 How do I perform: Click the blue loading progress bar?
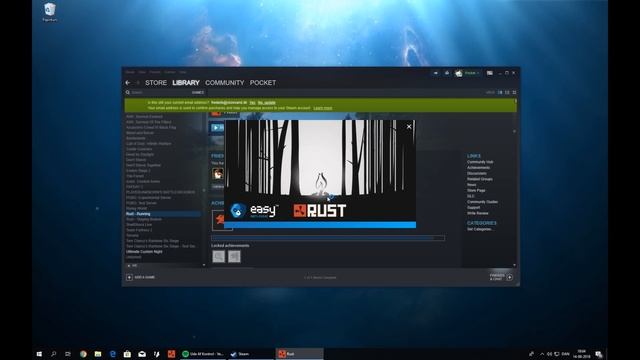click(320, 225)
